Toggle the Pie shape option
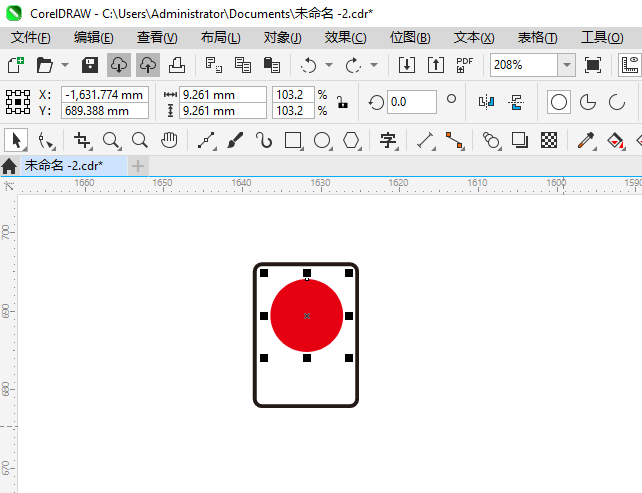Screen dimensions: 642x493 click(x=588, y=102)
